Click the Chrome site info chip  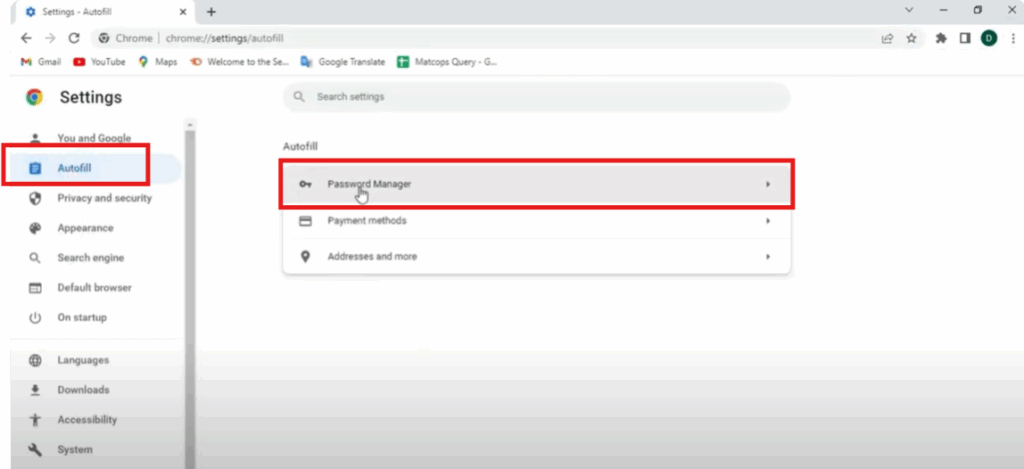(x=125, y=39)
